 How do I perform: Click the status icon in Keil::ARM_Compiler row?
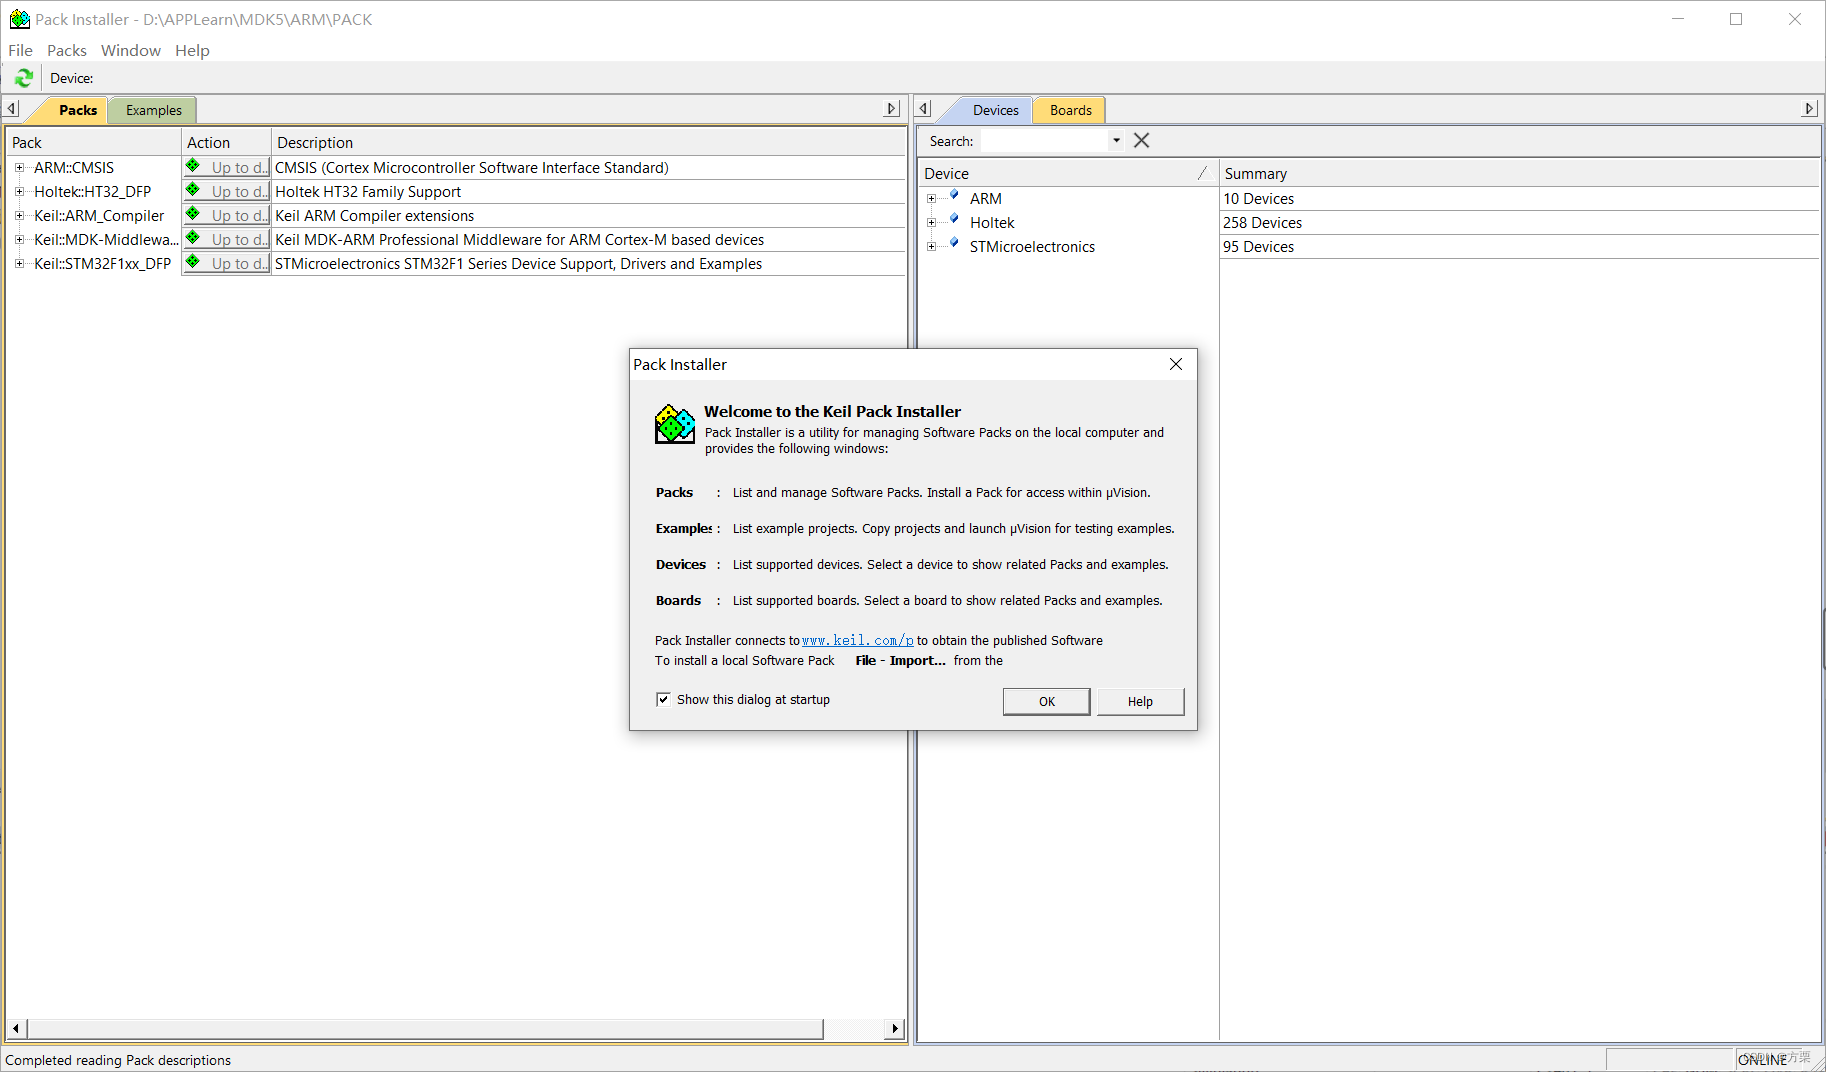tap(193, 214)
